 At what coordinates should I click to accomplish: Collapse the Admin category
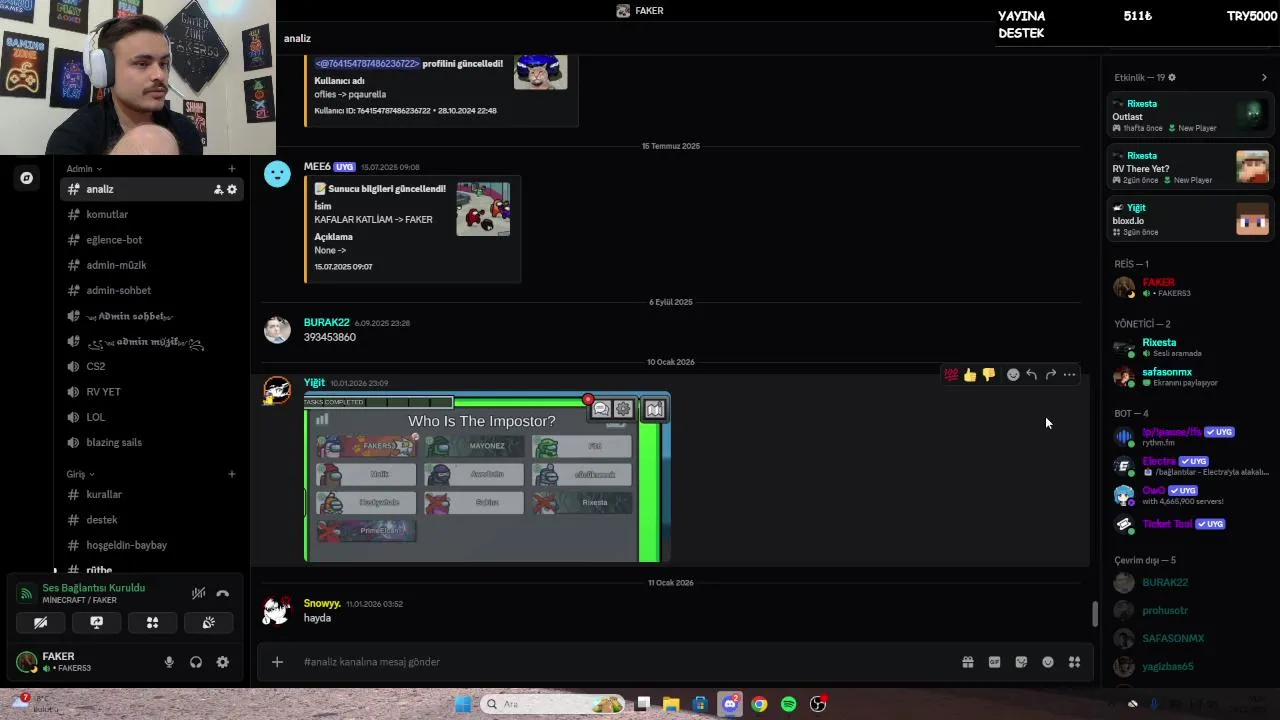pos(84,169)
